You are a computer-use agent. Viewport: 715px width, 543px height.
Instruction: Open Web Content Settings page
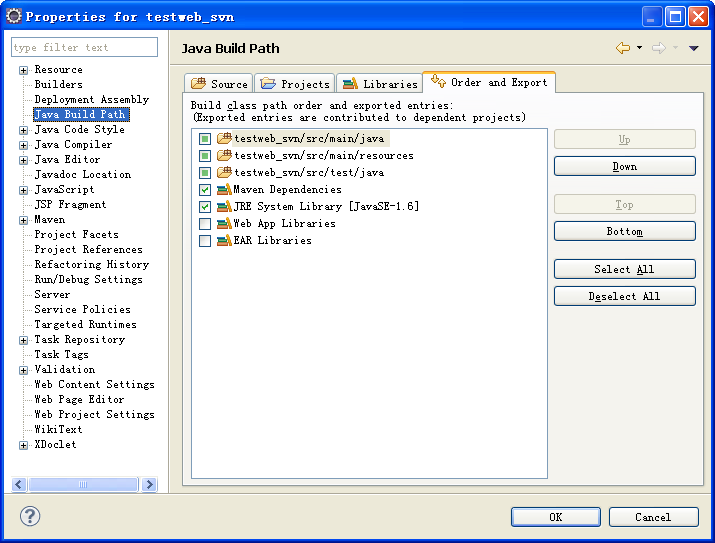94,384
